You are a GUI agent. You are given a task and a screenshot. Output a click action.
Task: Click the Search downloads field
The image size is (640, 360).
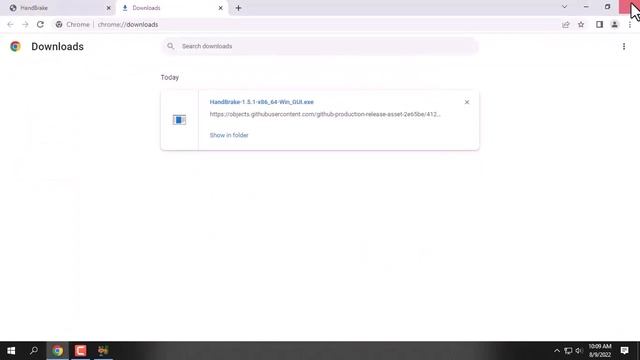pos(320,46)
